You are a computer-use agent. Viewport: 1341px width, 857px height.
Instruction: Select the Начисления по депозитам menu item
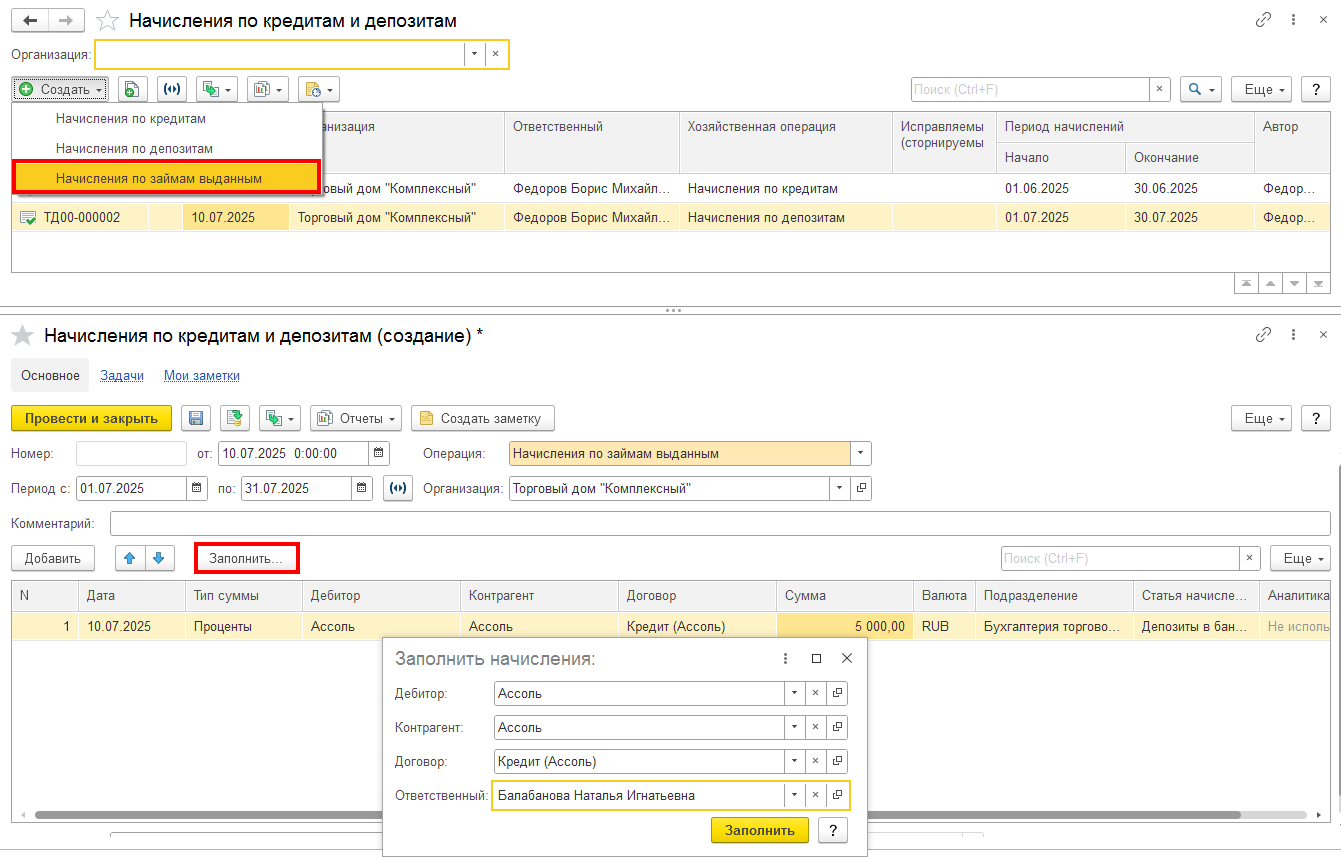coord(134,148)
